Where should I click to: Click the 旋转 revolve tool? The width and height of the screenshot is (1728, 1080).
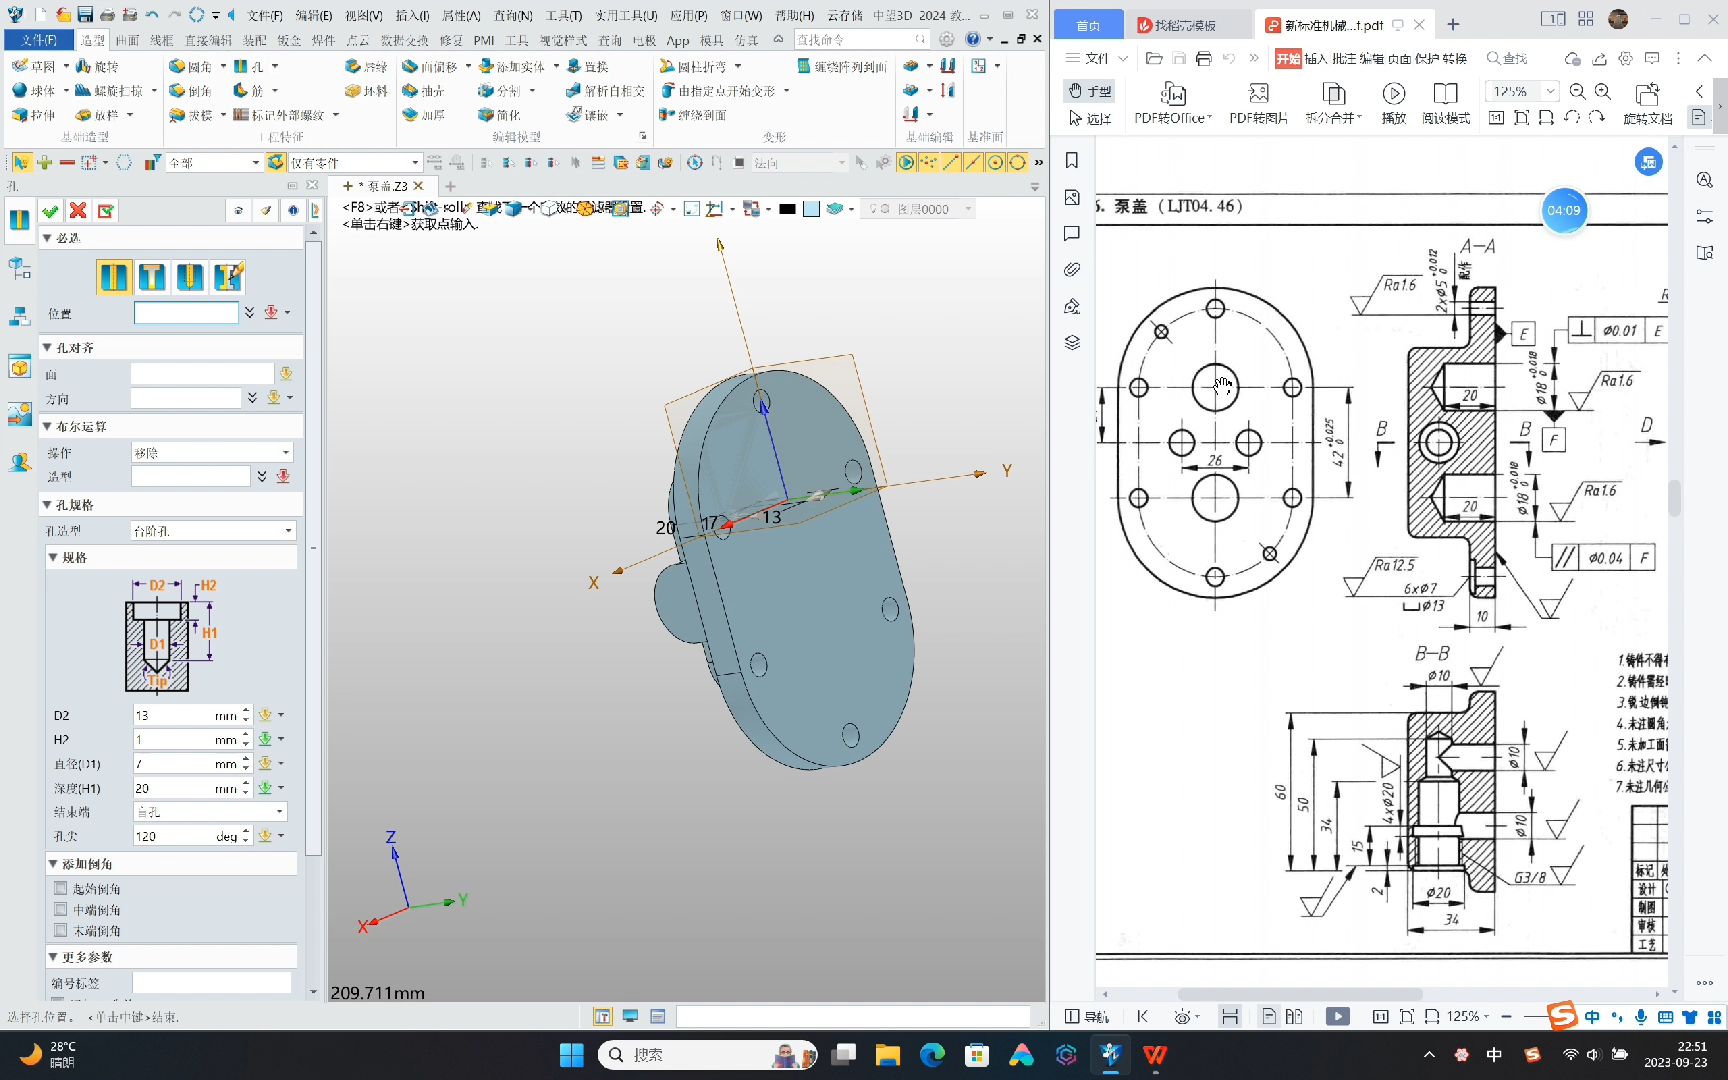(x=98, y=66)
